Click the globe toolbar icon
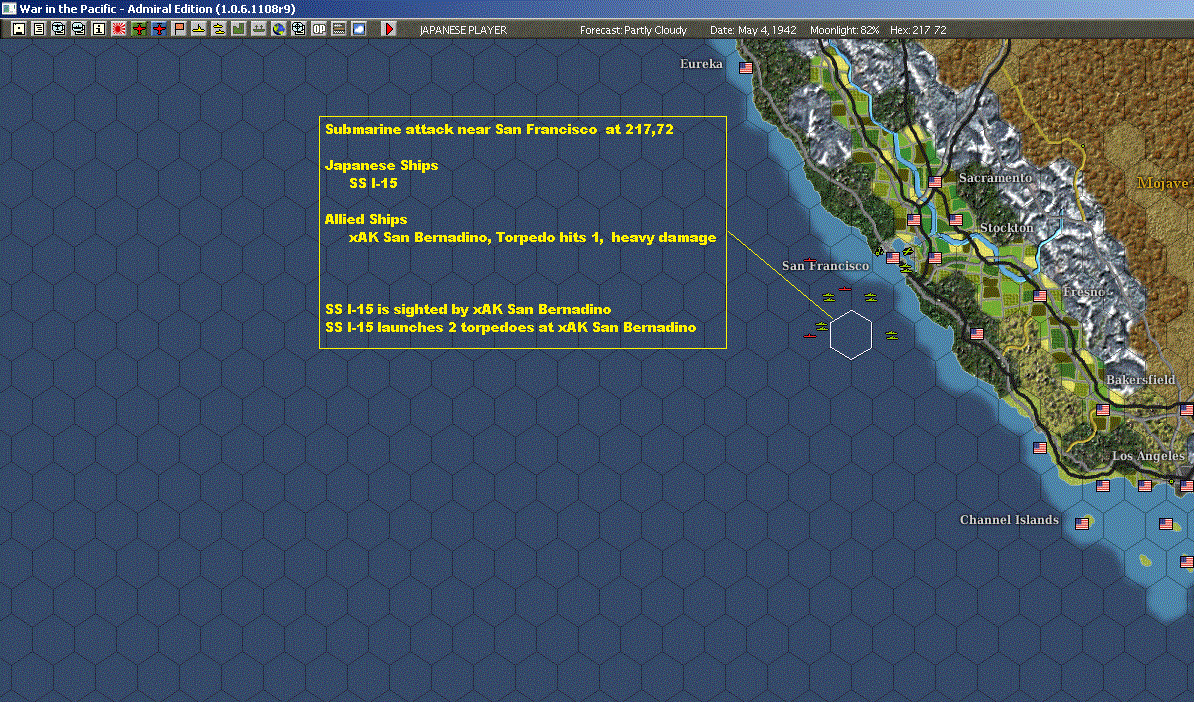This screenshot has height=702, width=1194. tap(279, 29)
